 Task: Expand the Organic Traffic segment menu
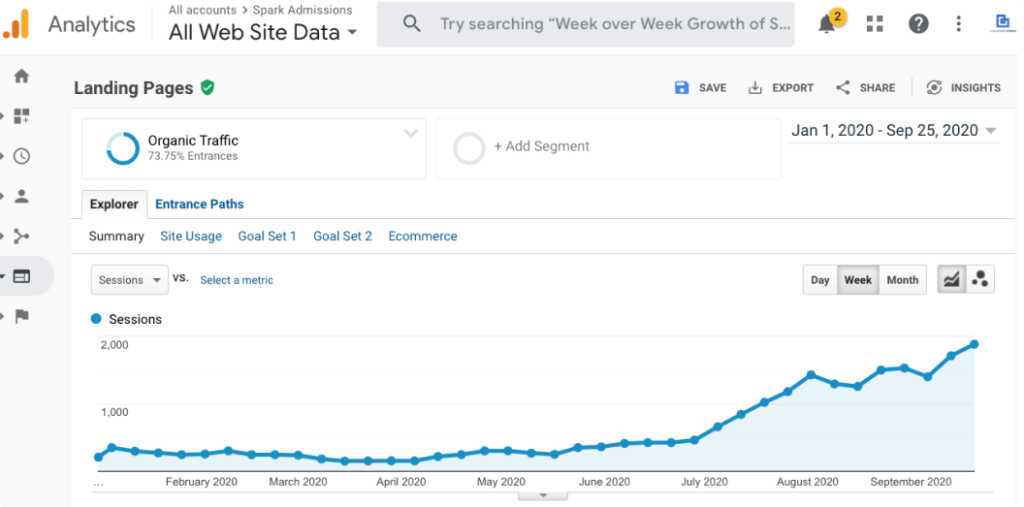tap(410, 134)
